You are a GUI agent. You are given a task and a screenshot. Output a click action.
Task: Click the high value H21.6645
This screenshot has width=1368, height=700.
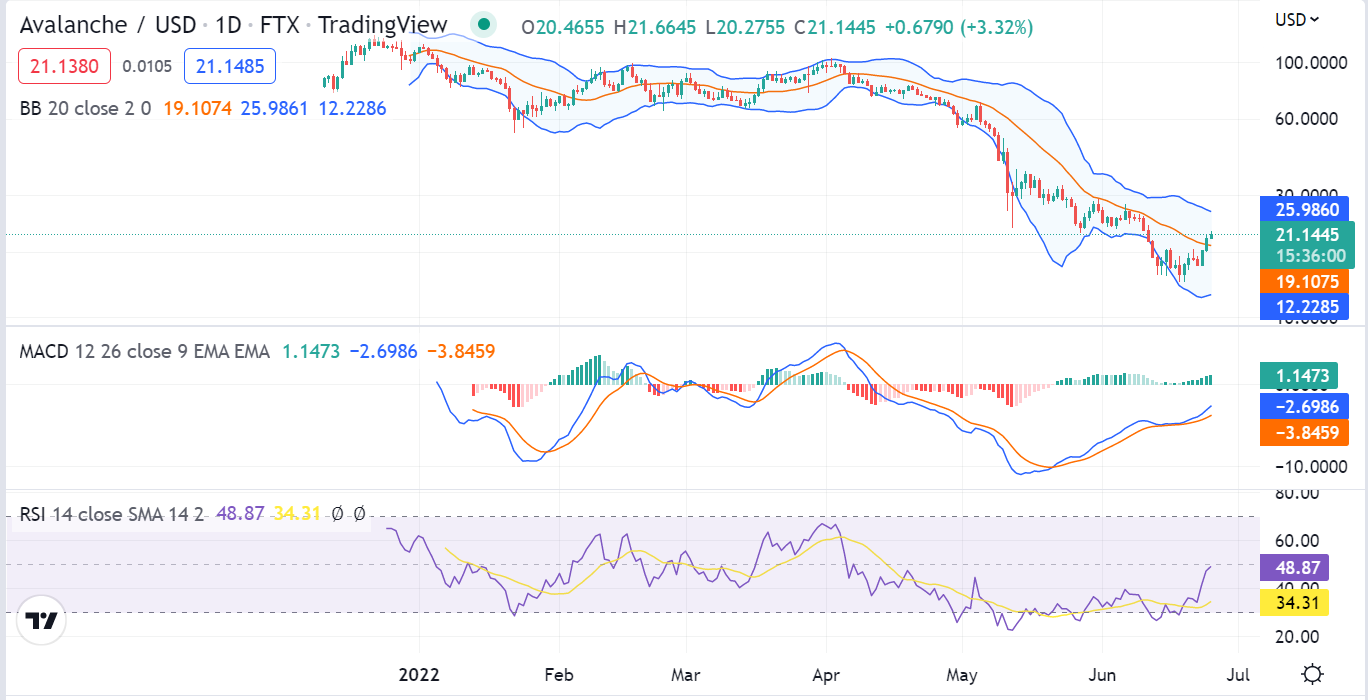[x=655, y=27]
